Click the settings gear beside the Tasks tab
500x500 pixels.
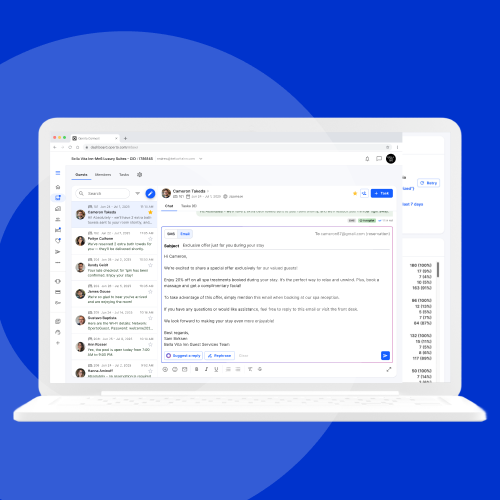click(140, 175)
